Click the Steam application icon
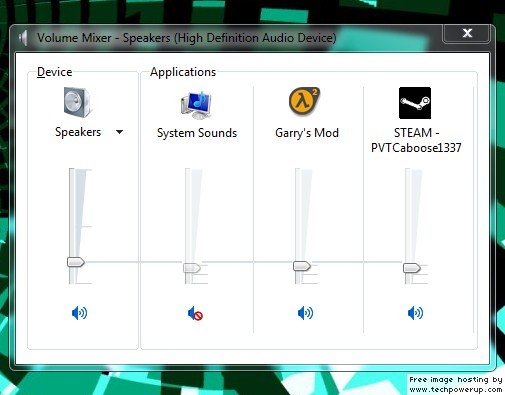 [415, 103]
